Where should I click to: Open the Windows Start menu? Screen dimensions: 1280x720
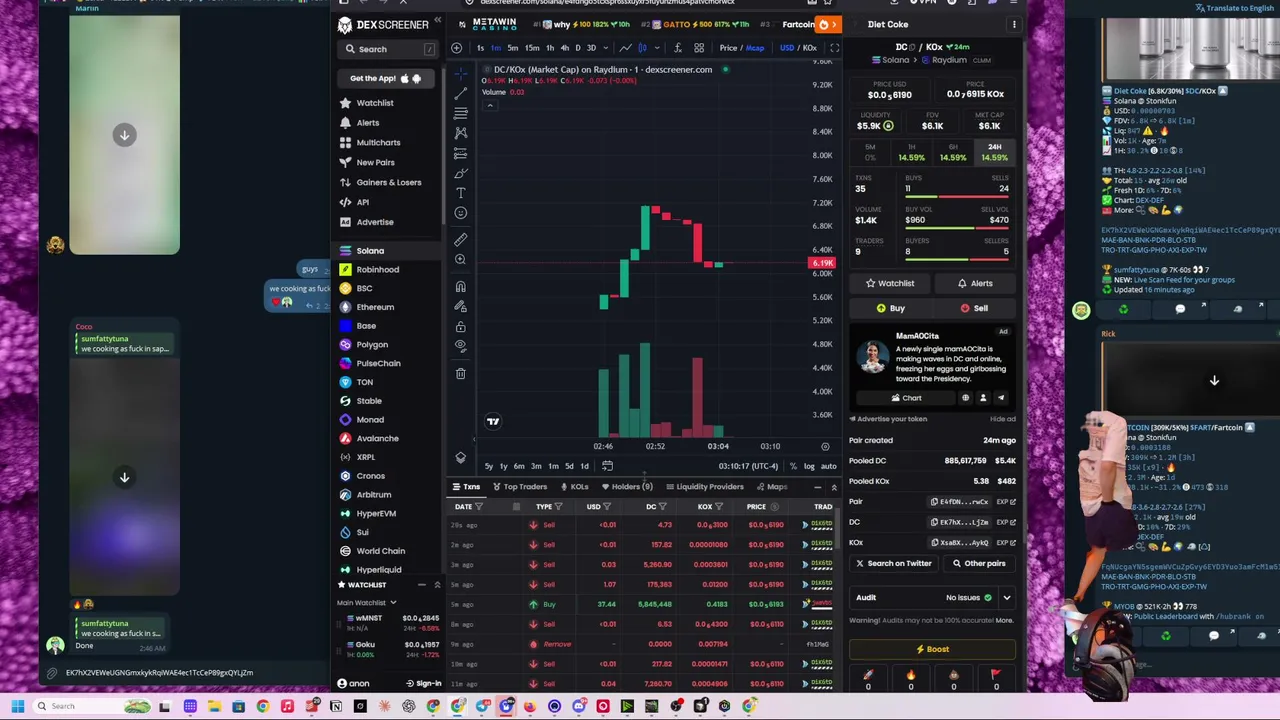(x=17, y=706)
